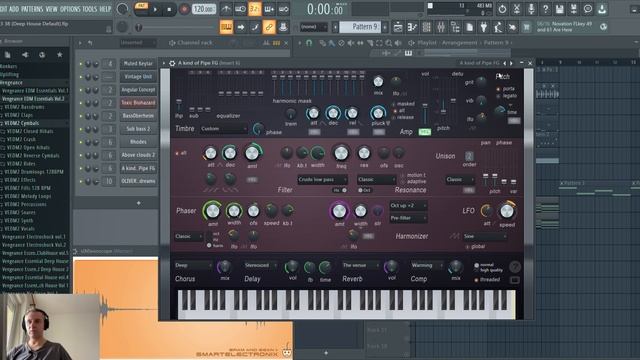Screen dimensions: 640x360
Task: Click the playlist magnet snap icon
Action: [x=309, y=42]
